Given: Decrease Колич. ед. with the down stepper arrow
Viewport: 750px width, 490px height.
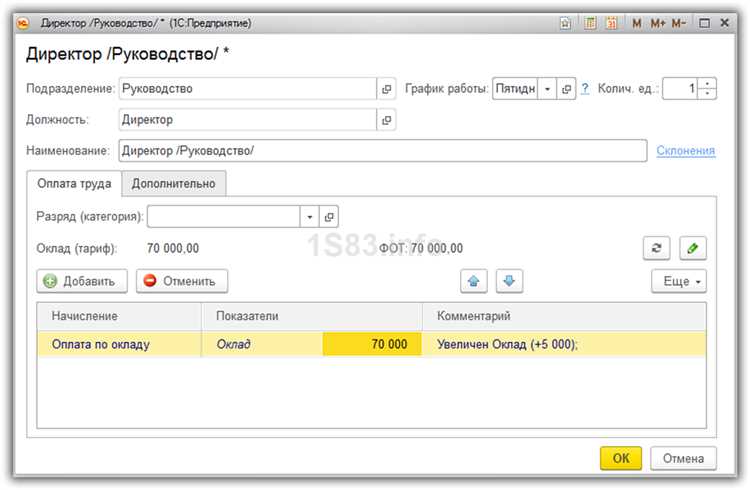Looking at the screenshot, I should (x=707, y=94).
